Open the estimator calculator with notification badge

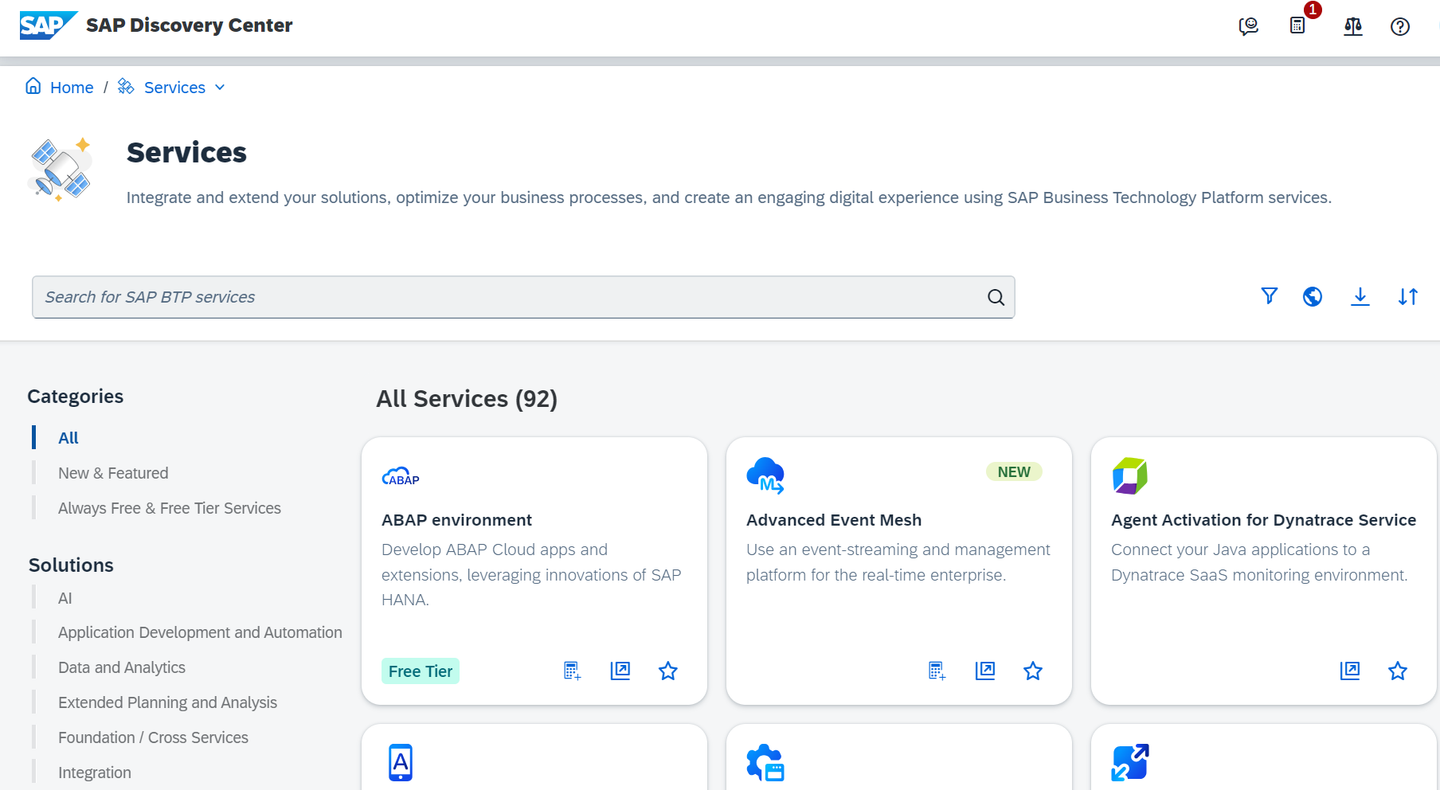(1298, 26)
